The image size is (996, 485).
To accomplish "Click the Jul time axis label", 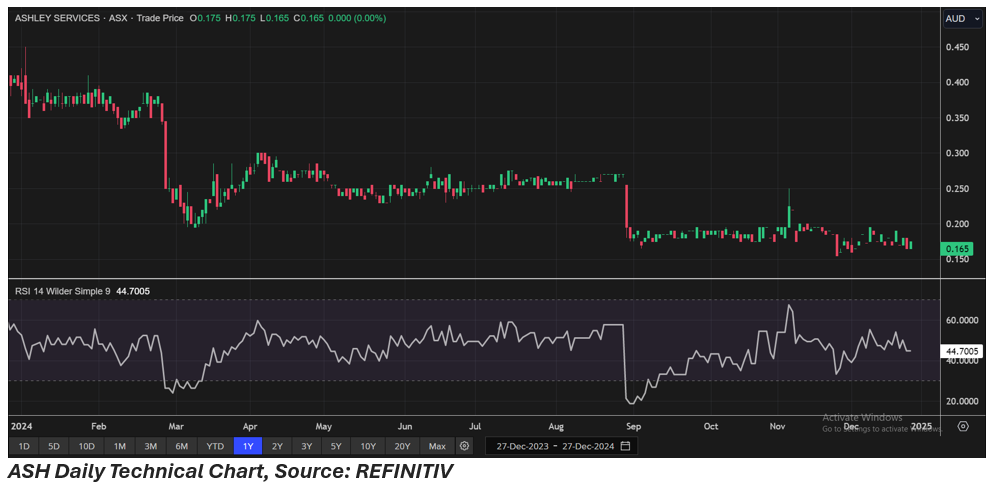I will pos(475,426).
